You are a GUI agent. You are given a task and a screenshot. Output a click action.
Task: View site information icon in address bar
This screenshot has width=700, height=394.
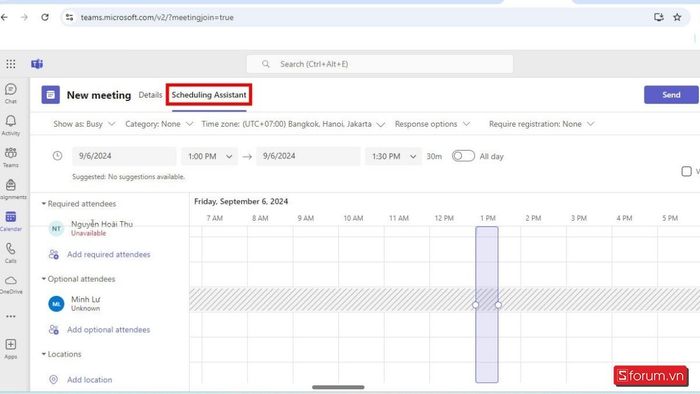(x=69, y=17)
